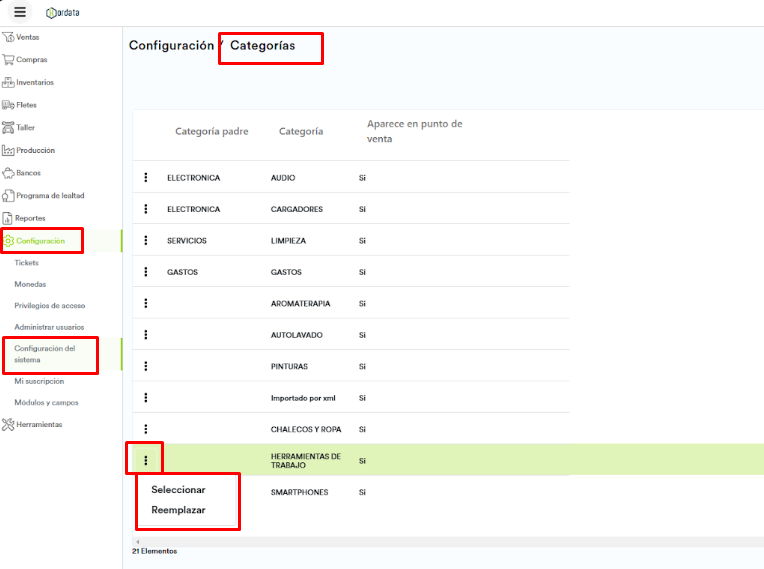Expand options menu for AUDIO row
Screen dimensions: 764x569
click(x=146, y=178)
